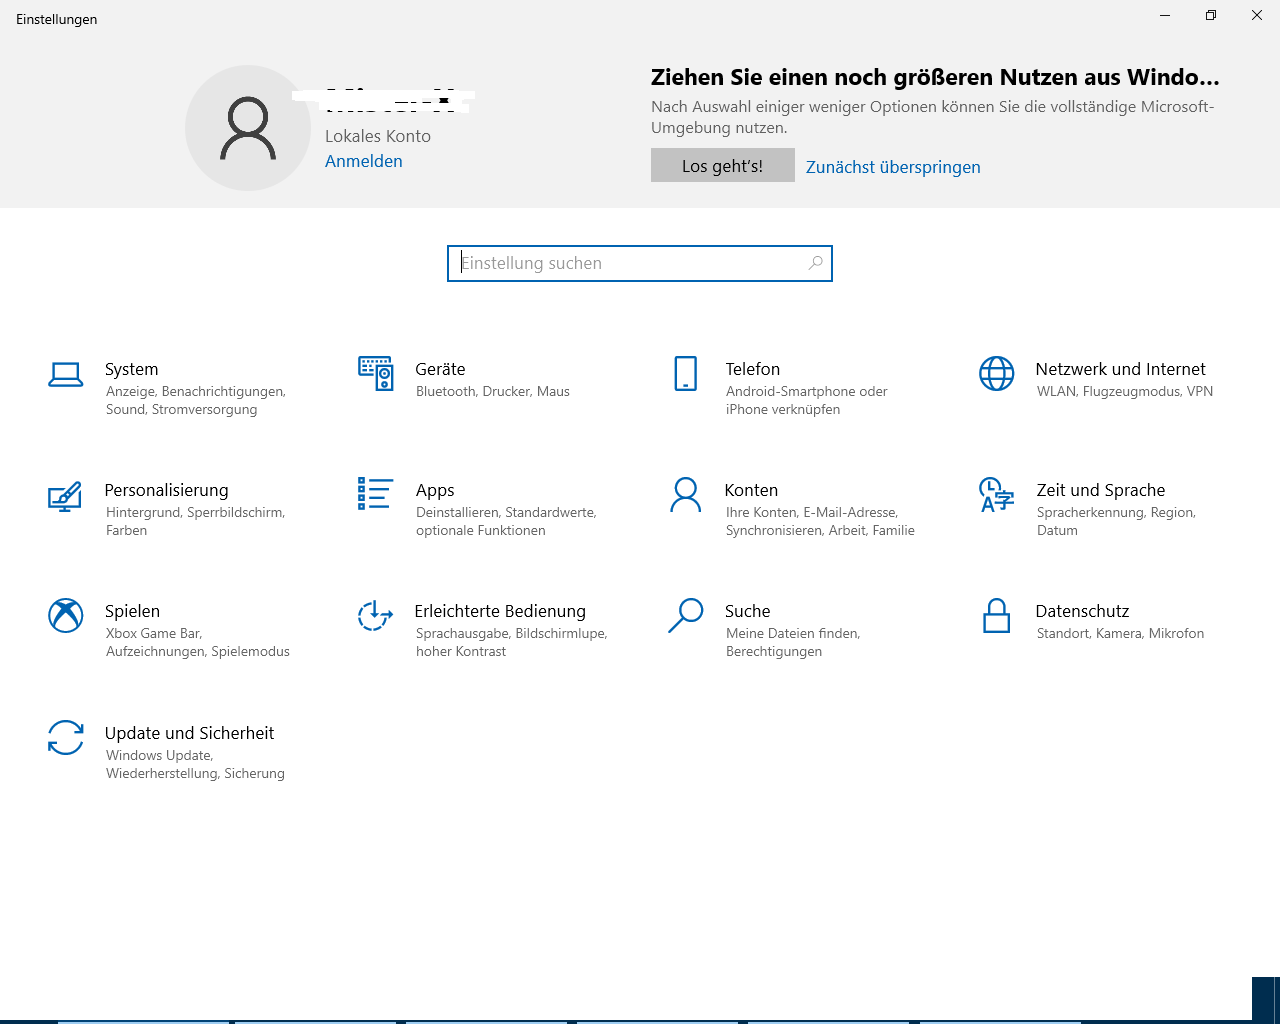This screenshot has height=1024, width=1280.
Task: Click 'Sprachausgabe, Bildschirmlupe' text
Action: 512,633
